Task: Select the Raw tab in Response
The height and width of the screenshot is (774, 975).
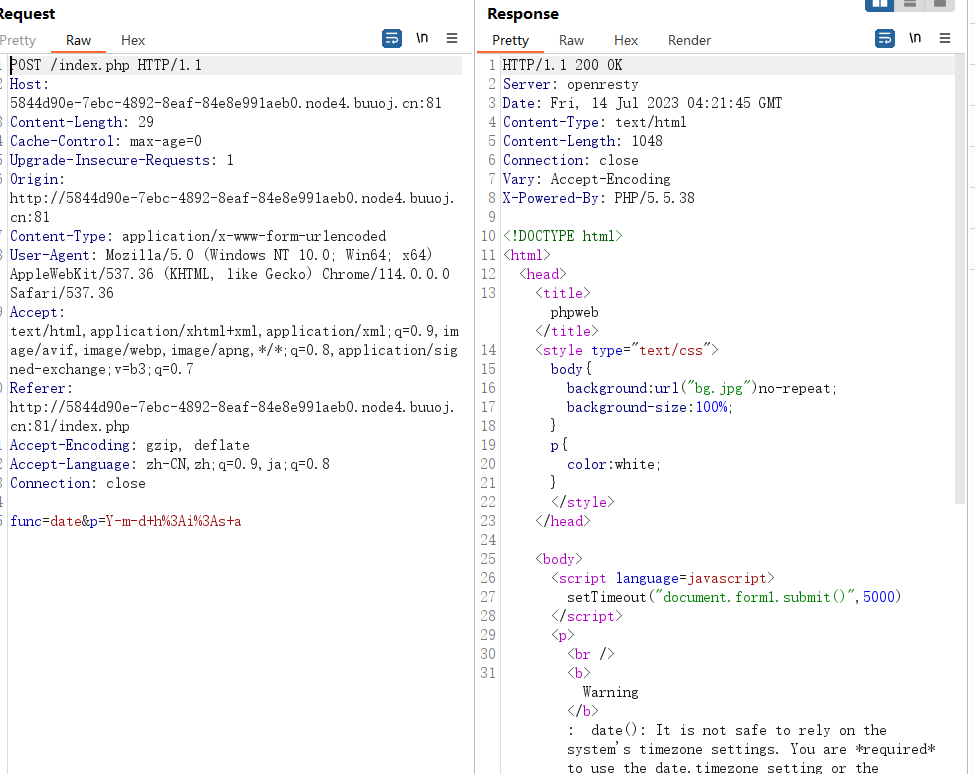Action: [571, 40]
